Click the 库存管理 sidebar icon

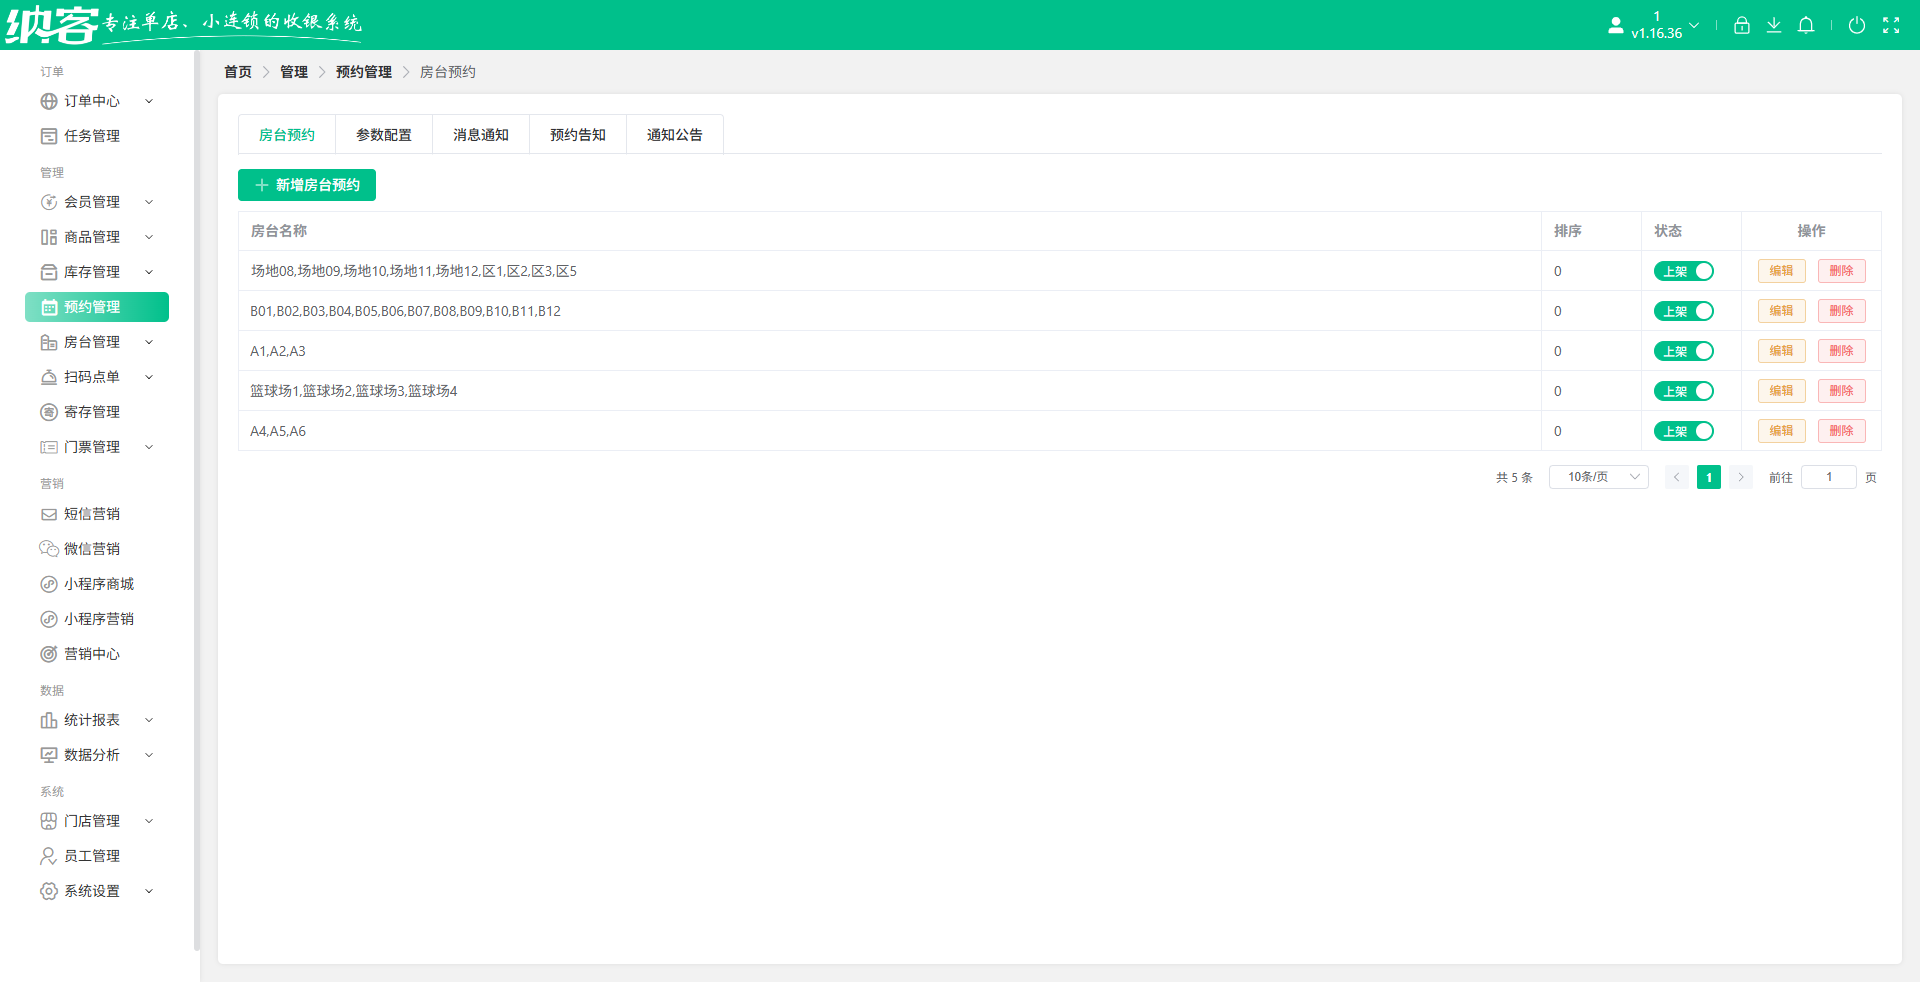click(x=49, y=272)
